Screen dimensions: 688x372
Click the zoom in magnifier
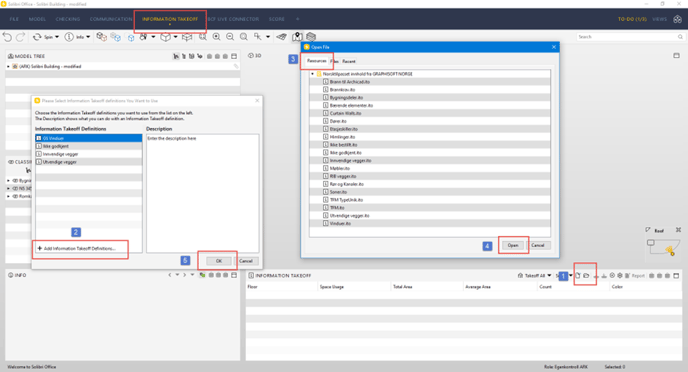(x=216, y=37)
